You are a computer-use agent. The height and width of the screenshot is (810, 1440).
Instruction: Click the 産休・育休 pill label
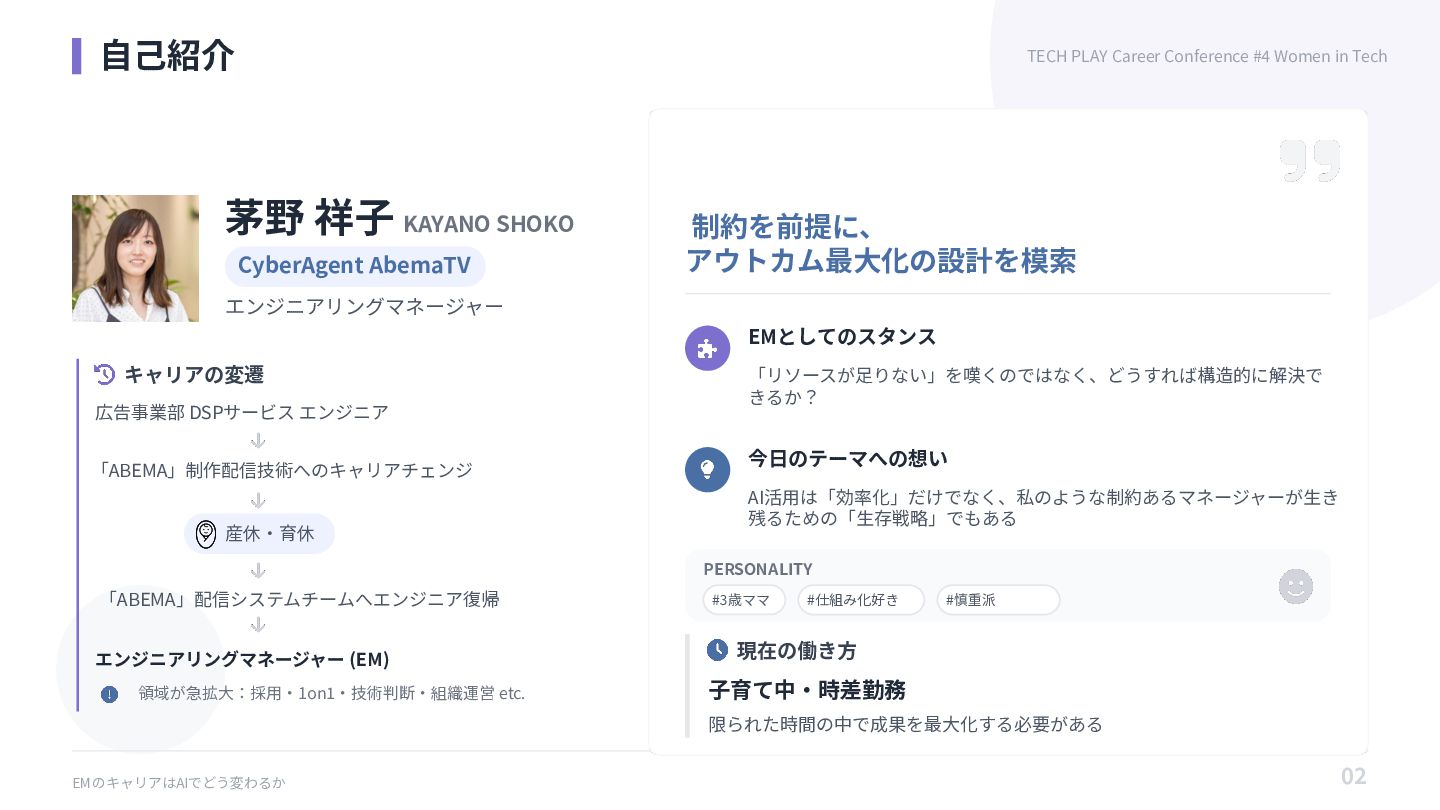click(x=269, y=534)
